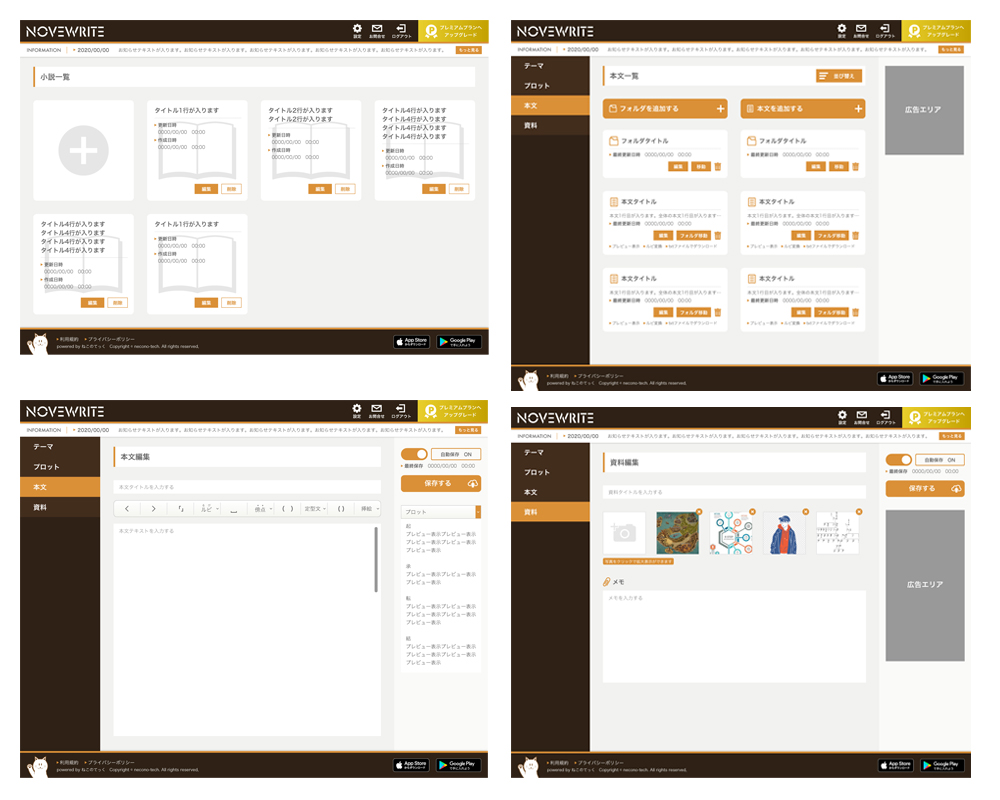The width and height of the screenshot is (1000, 800).
Task: Expand the 定型文 dropdown in the editor toolbar
Action: [x=315, y=509]
